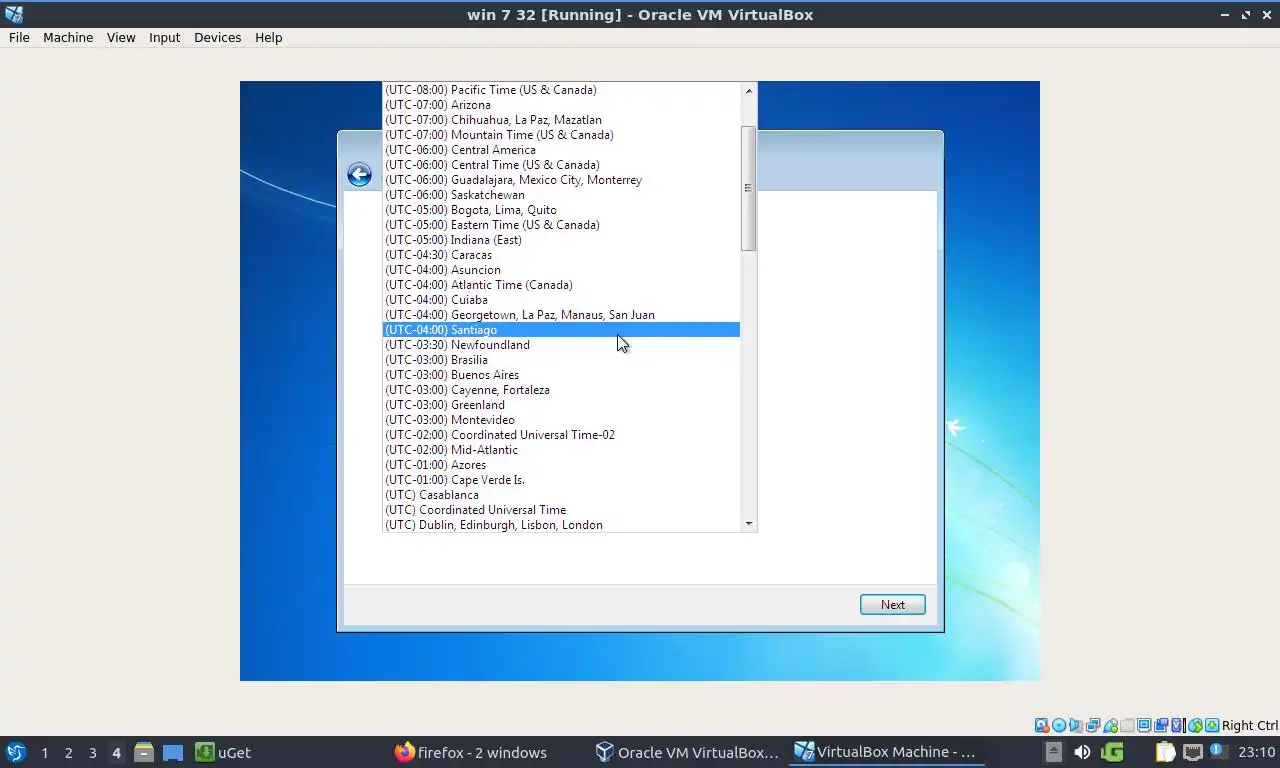Click optical drive indicator in VirtualBox status bar
The image size is (1280, 768).
[x=1059, y=725]
